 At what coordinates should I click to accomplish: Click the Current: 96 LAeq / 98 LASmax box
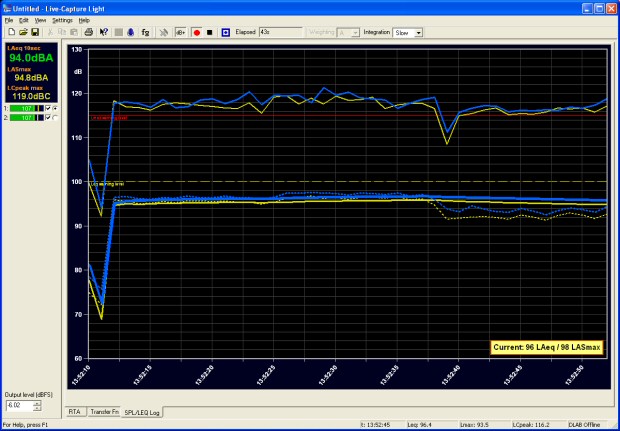pyautogui.click(x=547, y=348)
